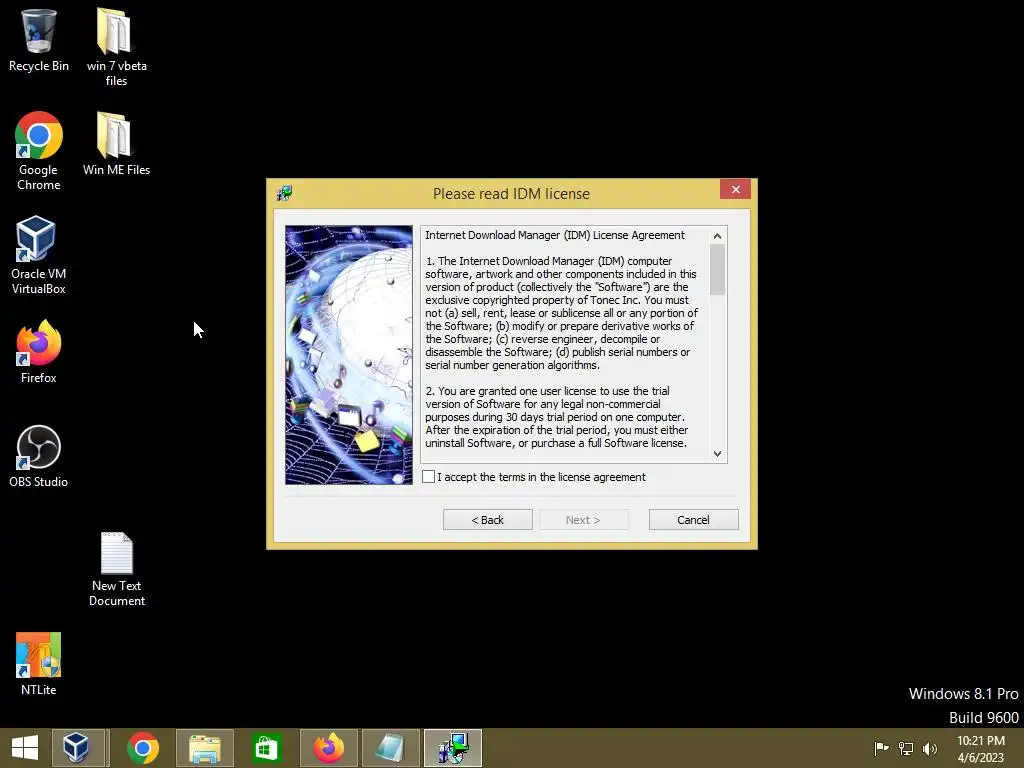The image size is (1024, 768).
Task: Click the dialog title 'Please read IDM license'
Action: click(511, 194)
